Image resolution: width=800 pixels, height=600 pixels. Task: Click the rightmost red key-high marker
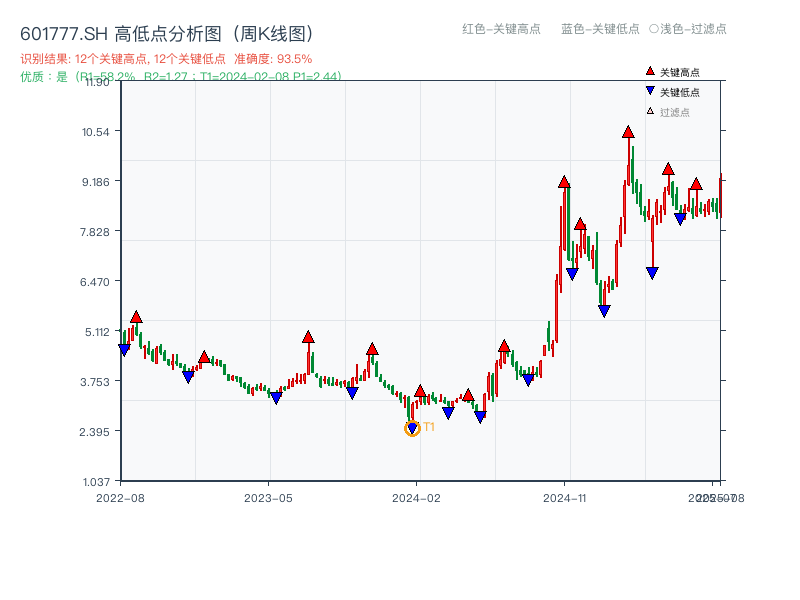[696, 184]
